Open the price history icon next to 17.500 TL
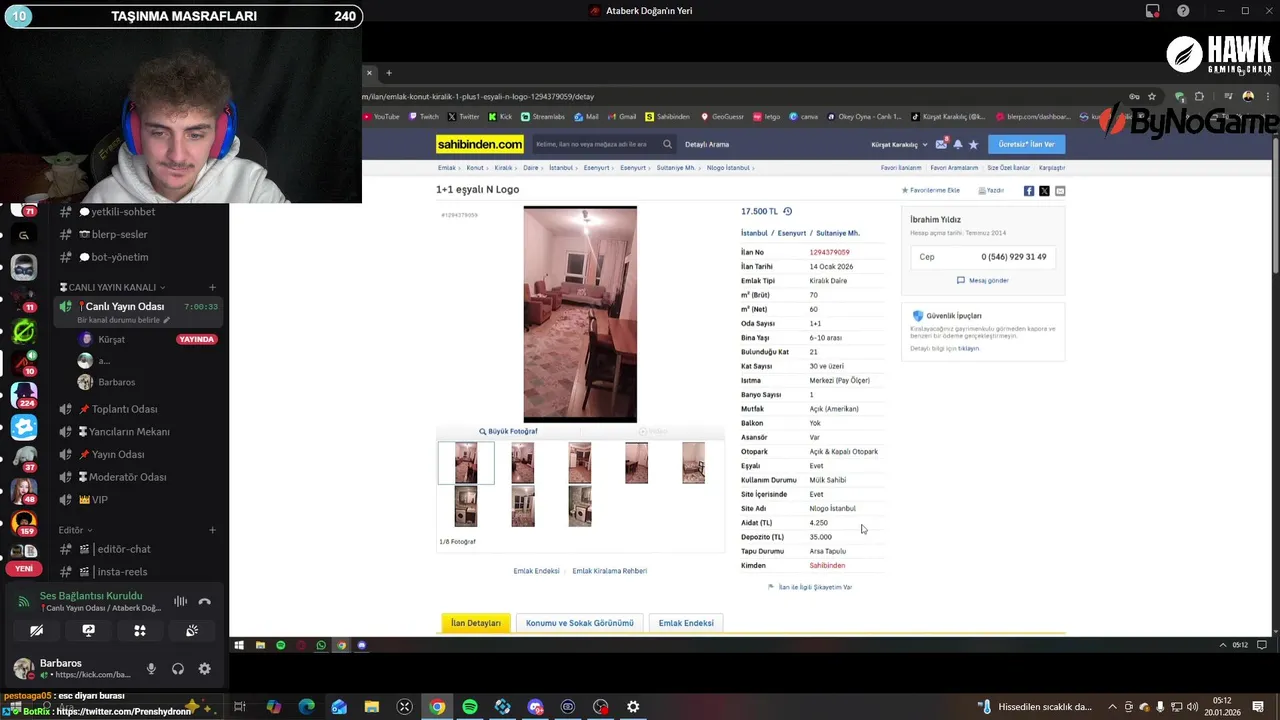This screenshot has width=1280, height=720. [787, 211]
